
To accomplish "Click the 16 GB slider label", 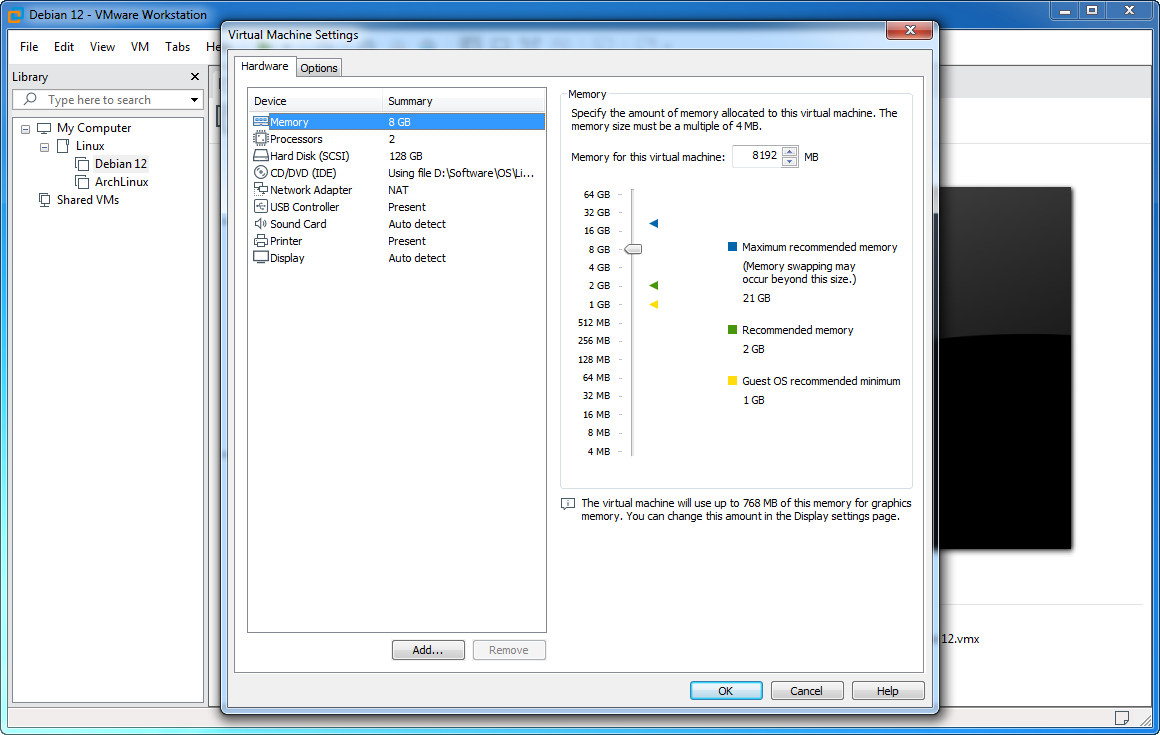I will click(596, 231).
